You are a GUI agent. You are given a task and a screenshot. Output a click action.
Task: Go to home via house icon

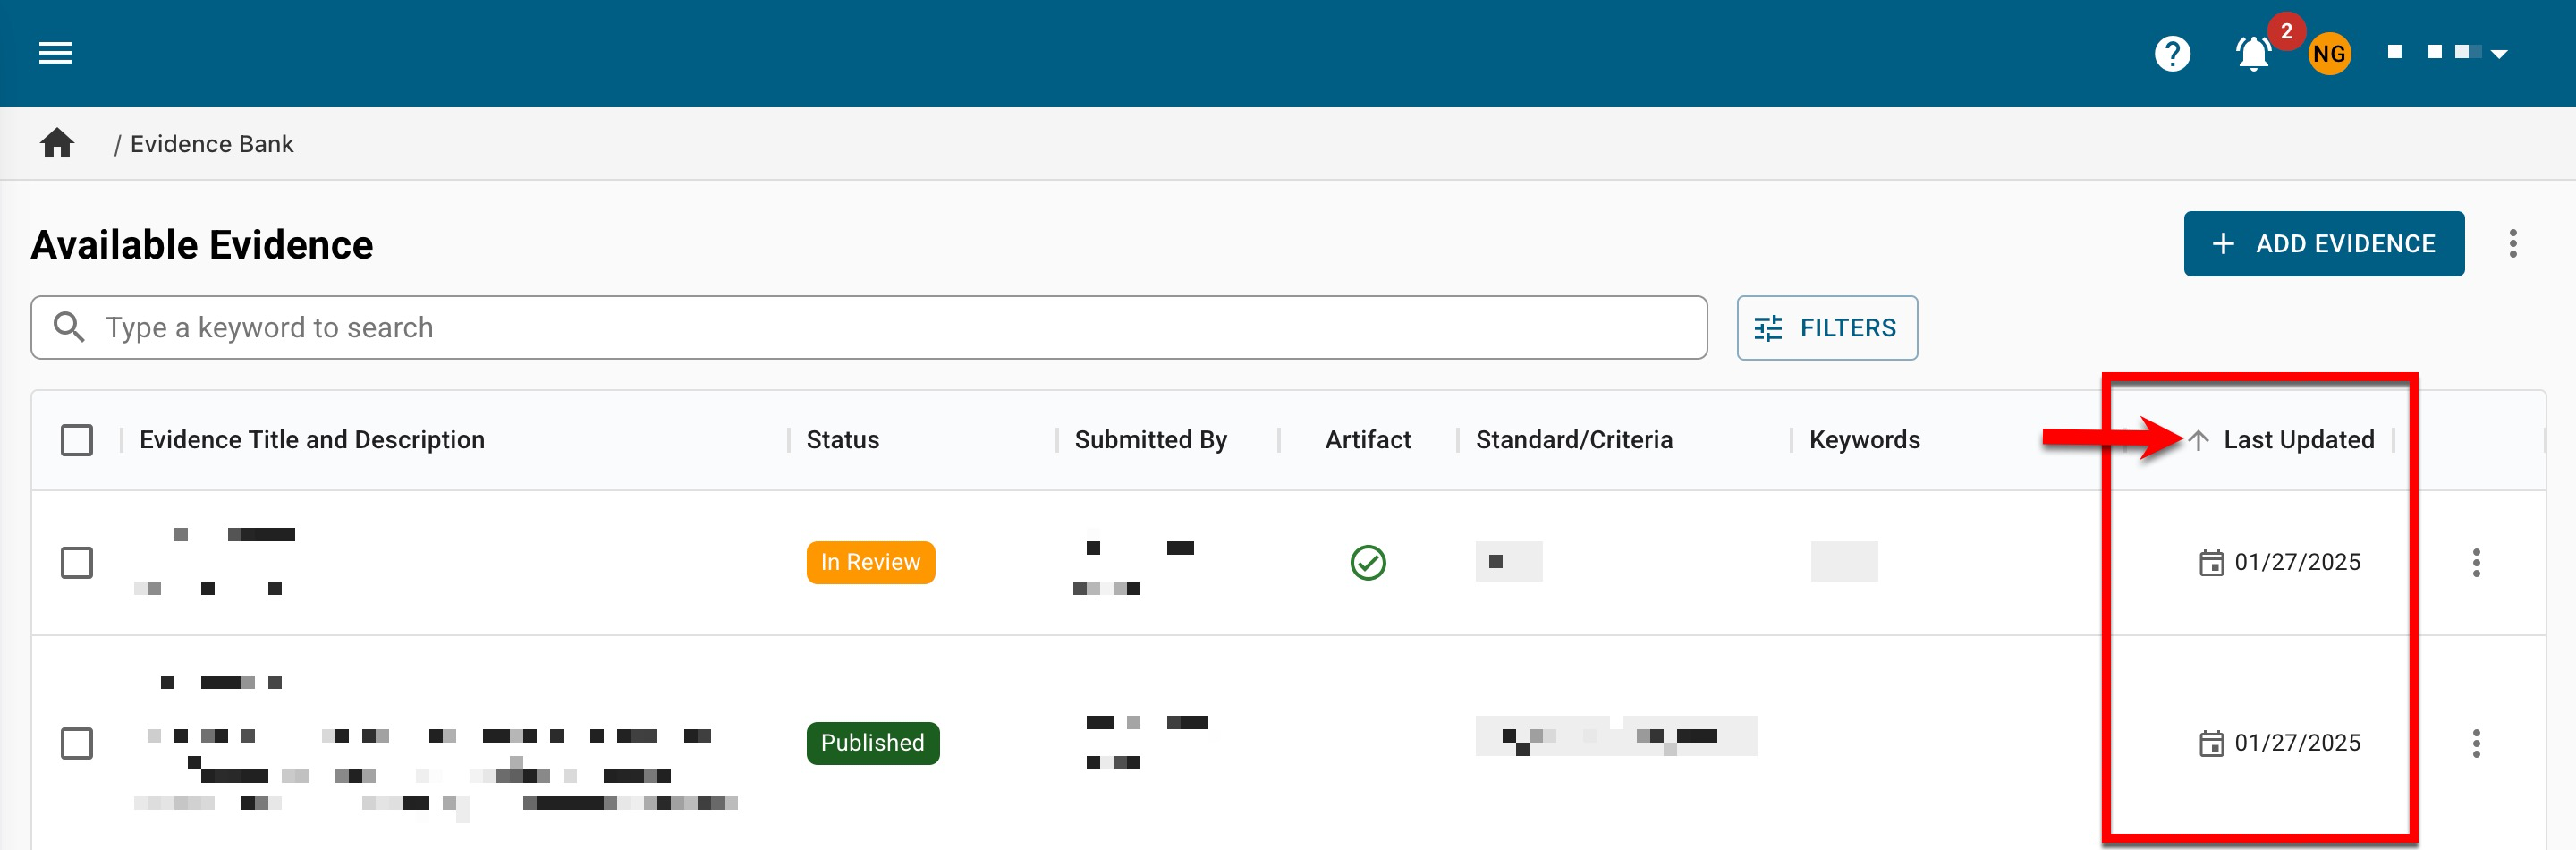(57, 144)
